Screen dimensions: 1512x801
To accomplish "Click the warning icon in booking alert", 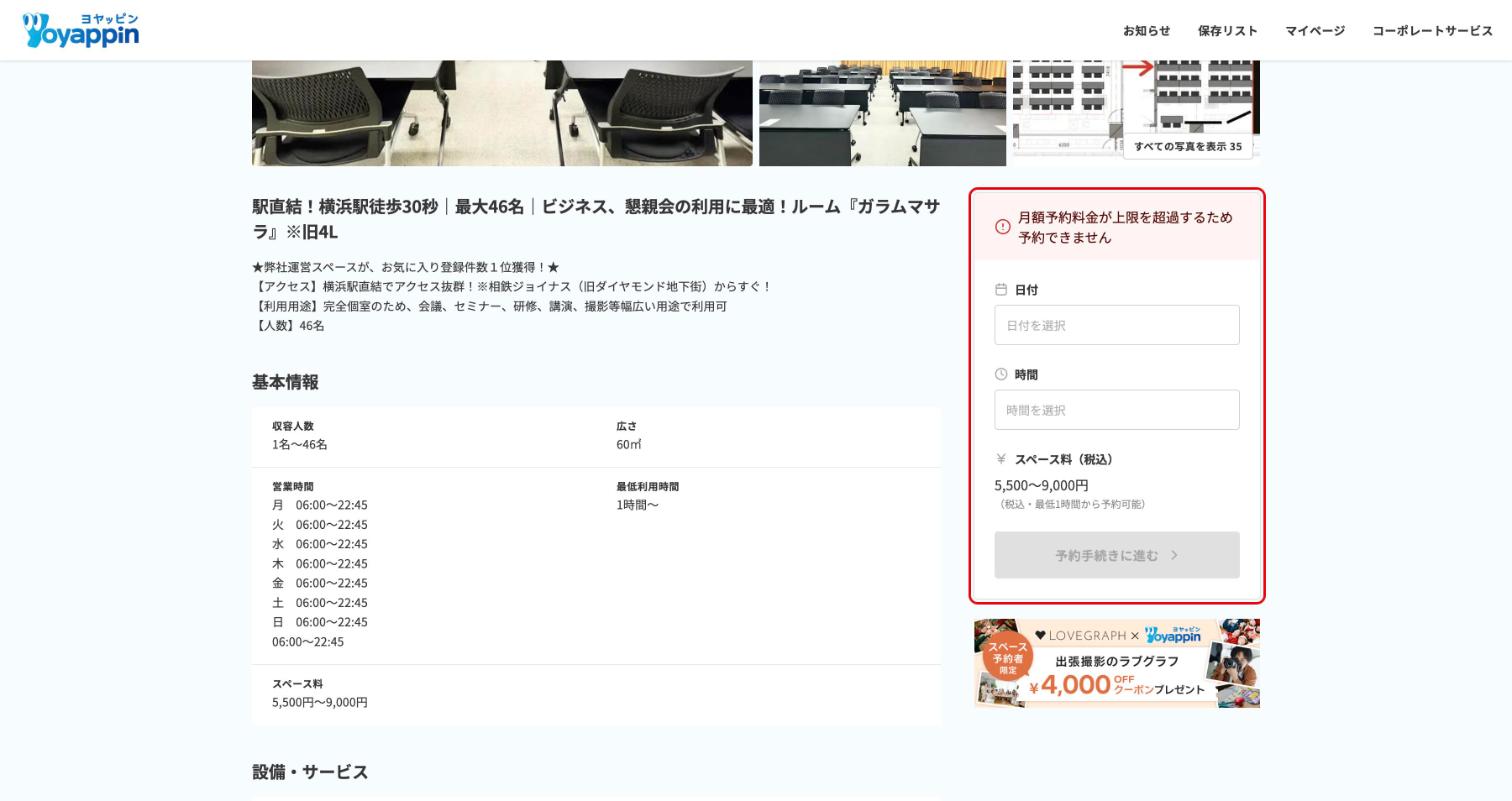I will coord(1003,227).
